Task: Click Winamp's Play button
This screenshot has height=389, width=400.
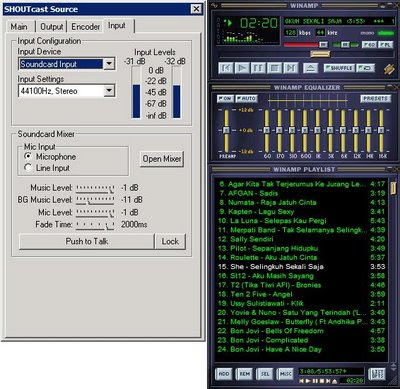Action: [242, 68]
